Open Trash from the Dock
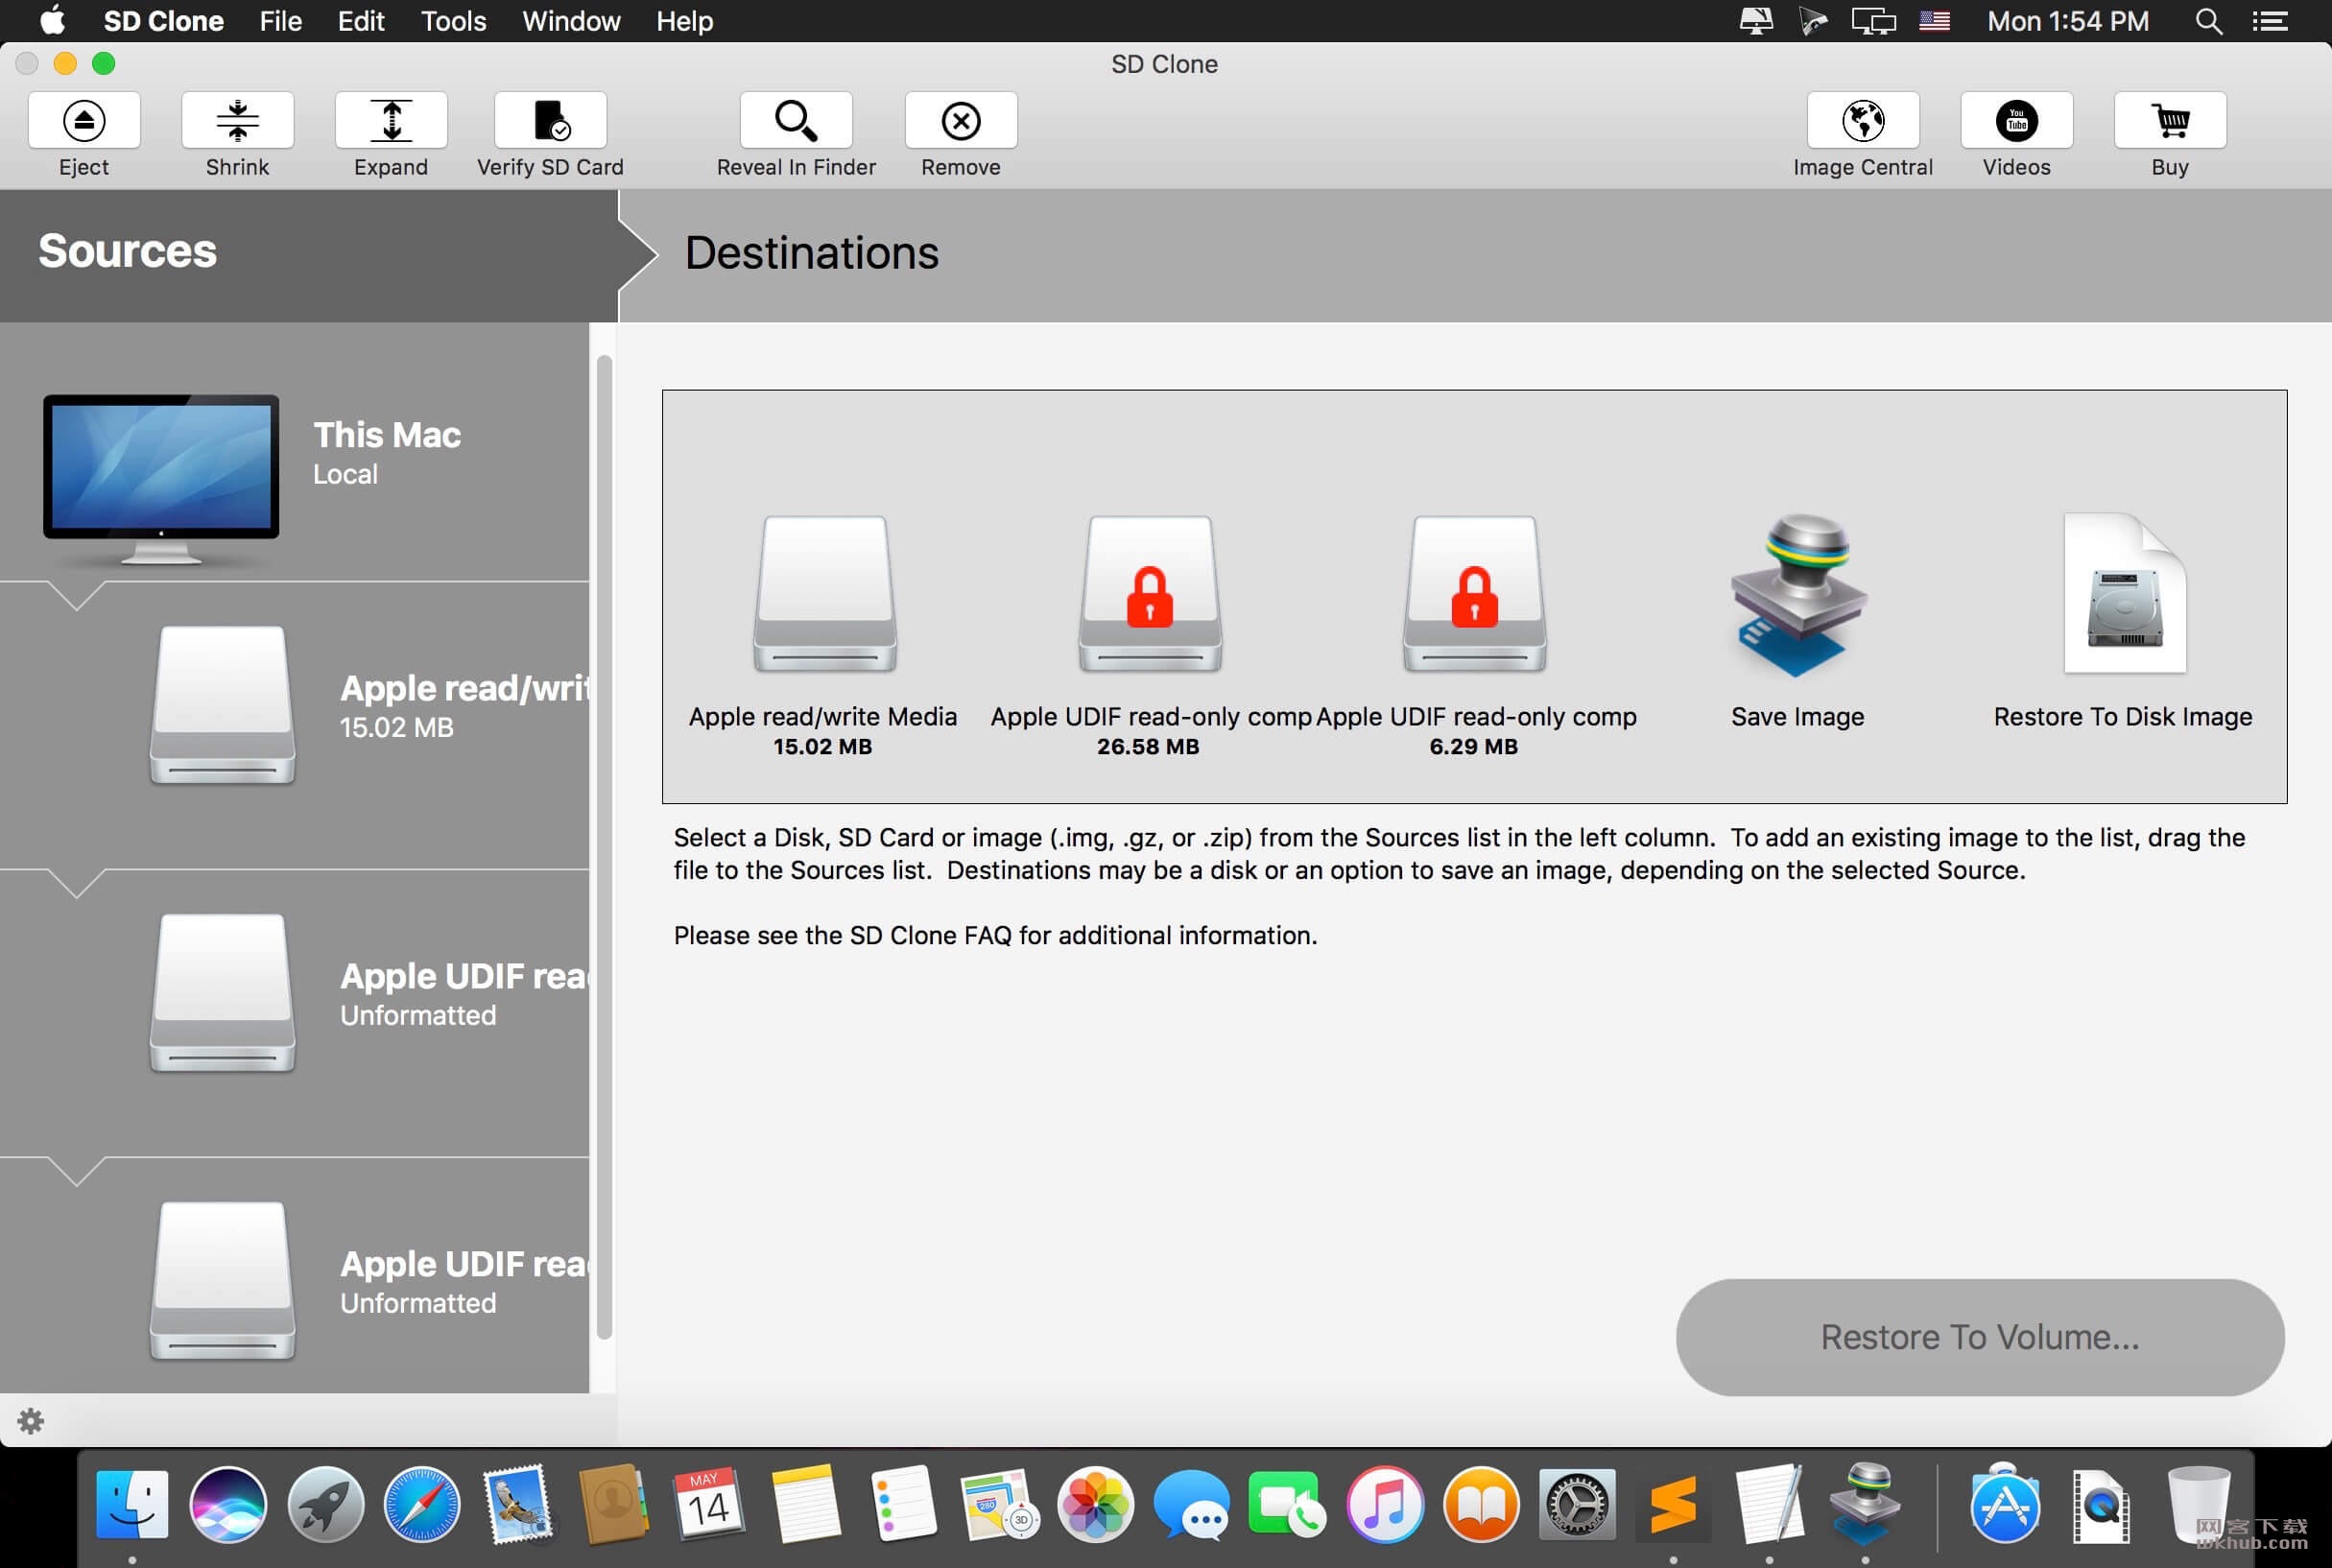Image resolution: width=2332 pixels, height=1568 pixels. [2197, 1504]
